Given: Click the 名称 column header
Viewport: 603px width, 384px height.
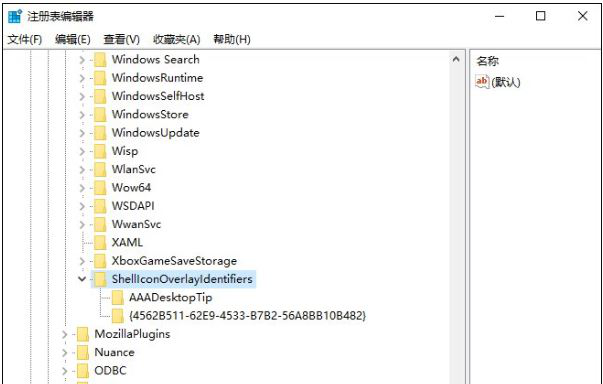Looking at the screenshot, I should (488, 62).
